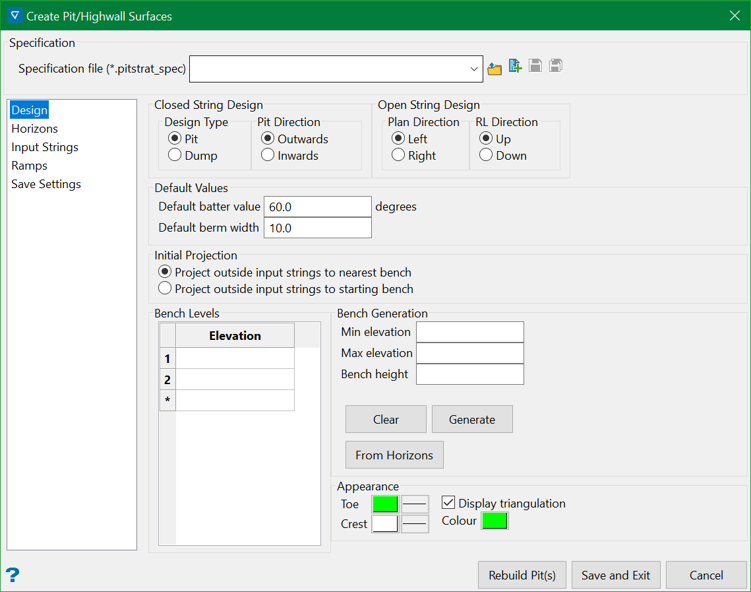Click the browse folder icon for specification file
The height and width of the screenshot is (592, 751).
pos(495,68)
